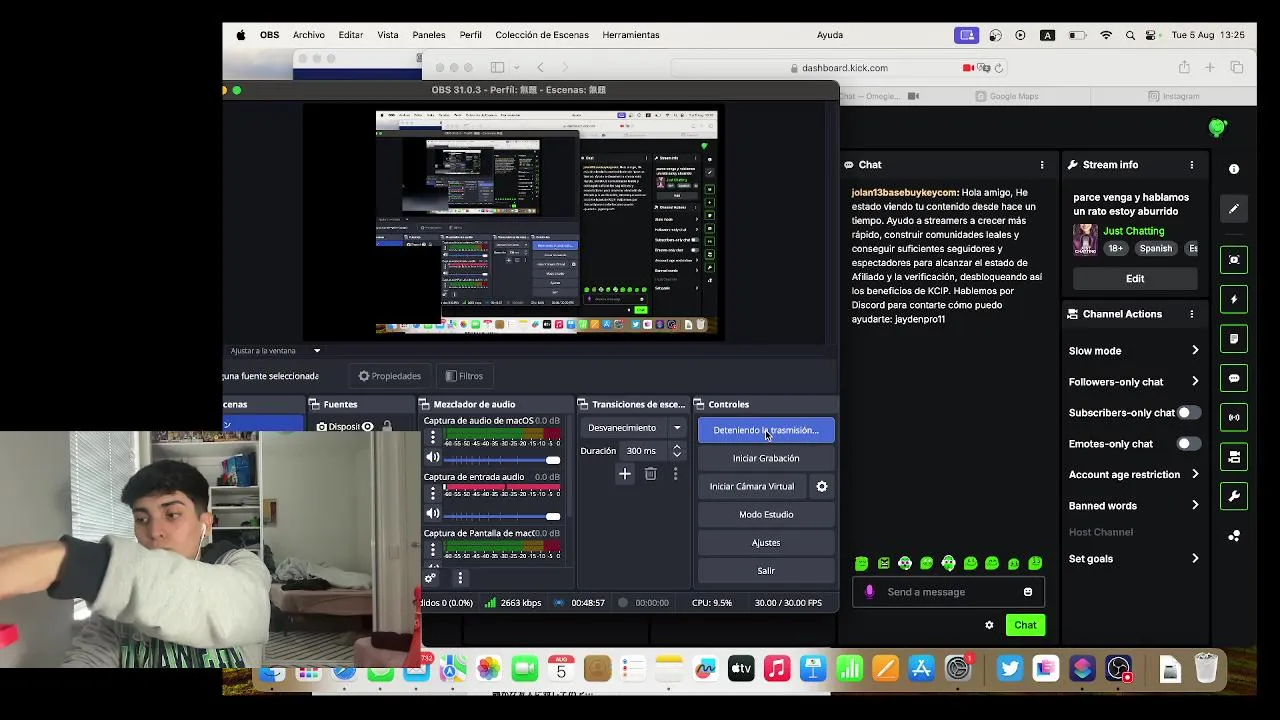Click Iniciar Cámara Virtual

click(752, 486)
